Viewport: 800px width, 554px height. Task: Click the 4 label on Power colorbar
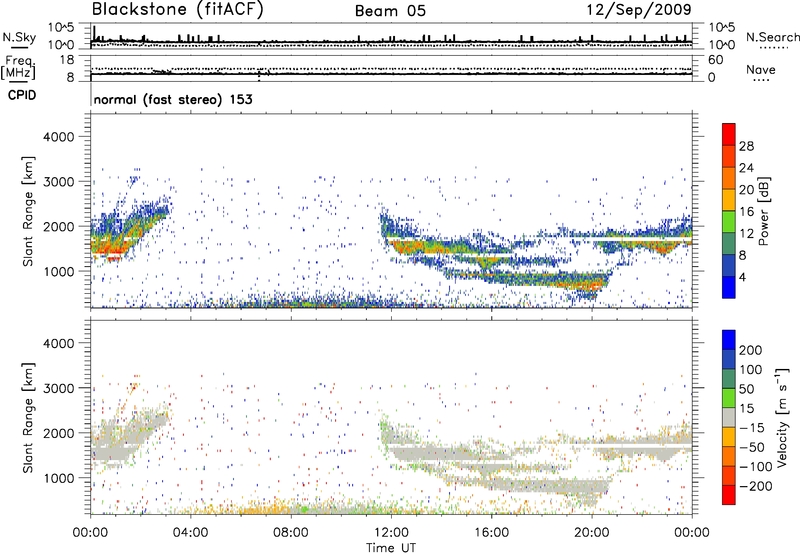[743, 277]
